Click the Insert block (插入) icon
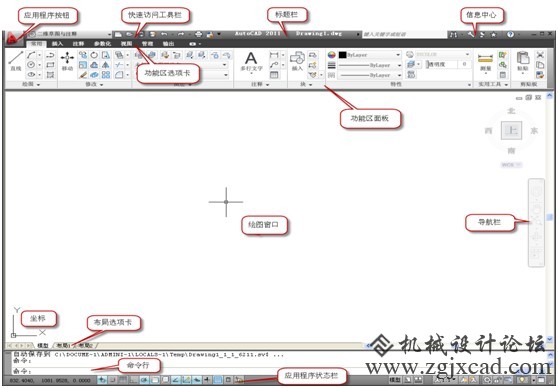Screen dimensions: 558x388 [x=297, y=61]
